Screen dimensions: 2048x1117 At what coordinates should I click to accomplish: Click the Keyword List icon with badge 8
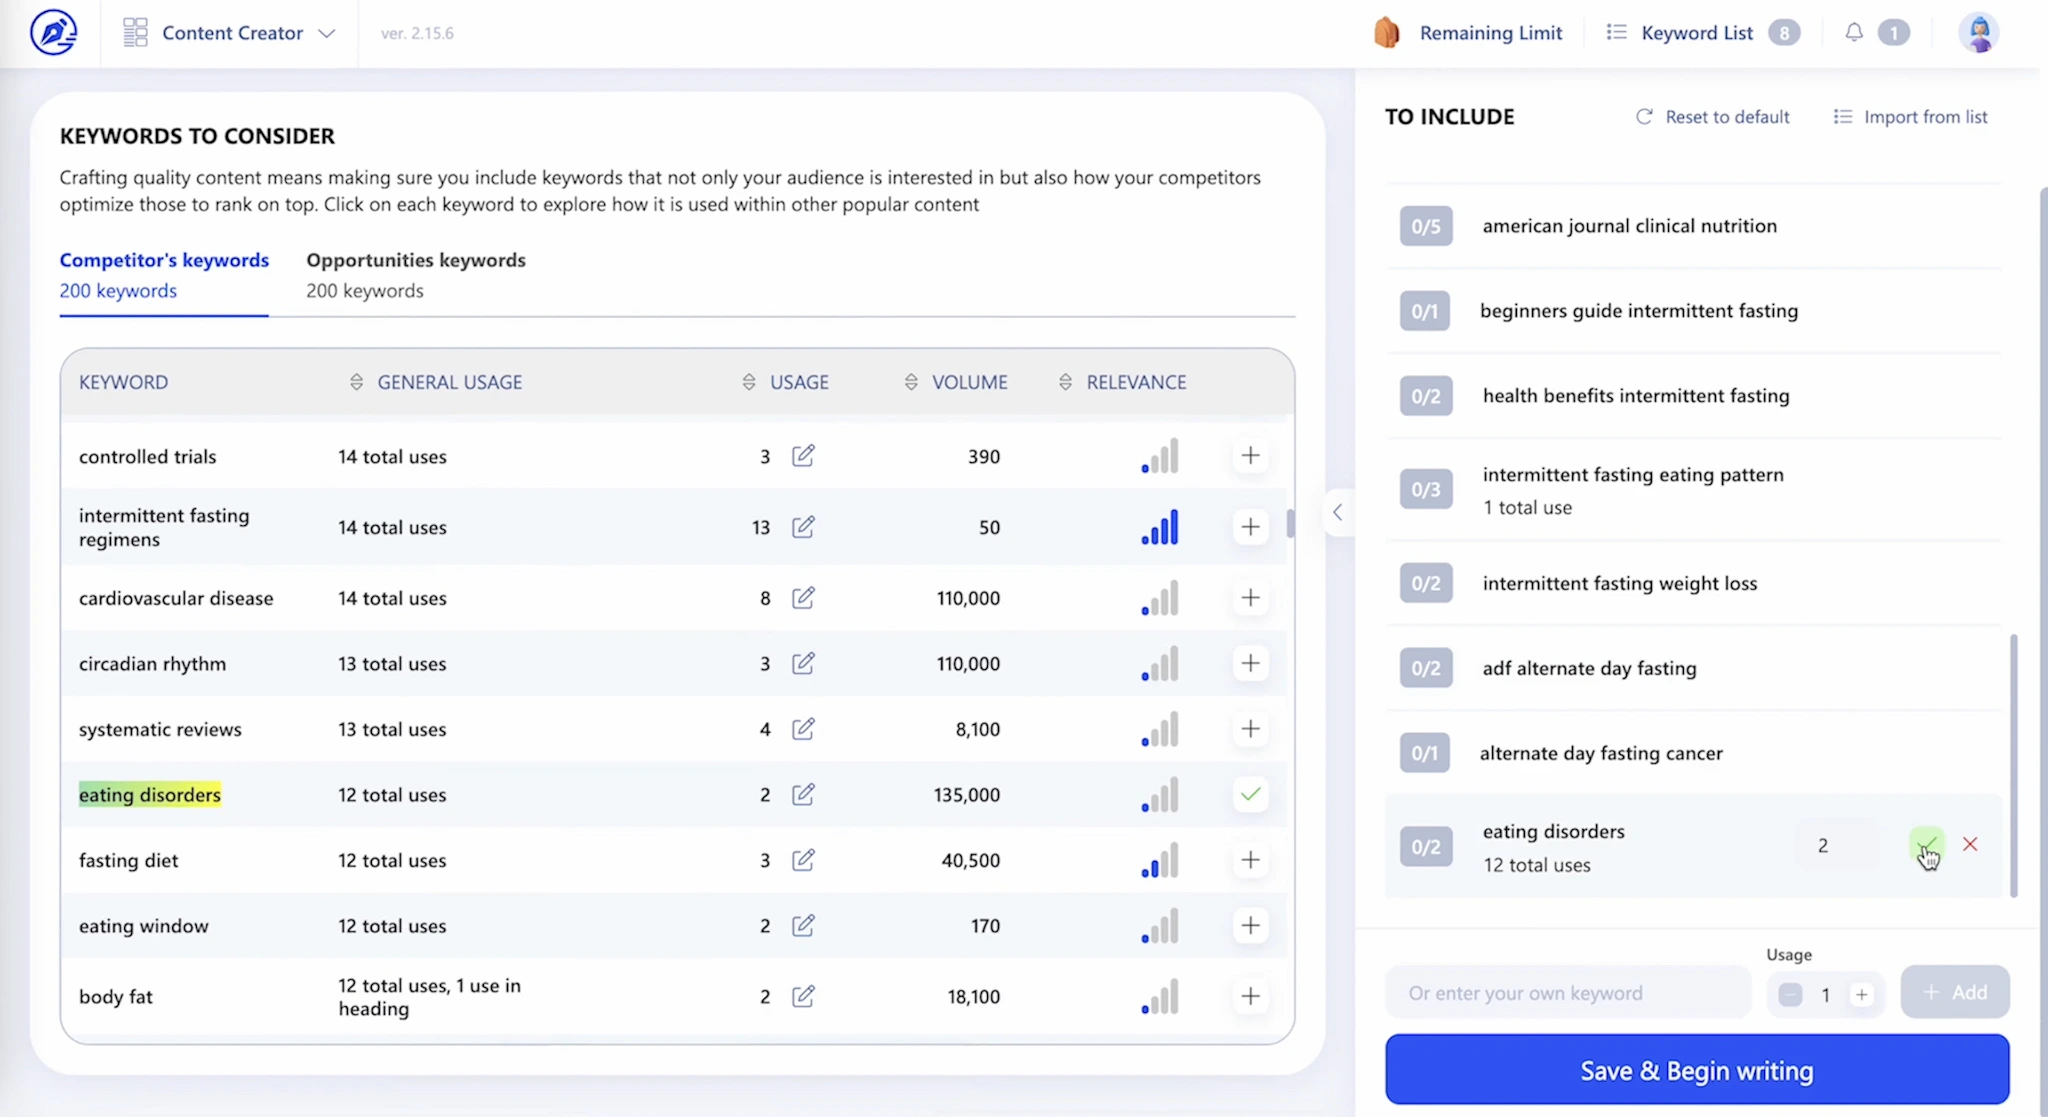[x=1616, y=32]
